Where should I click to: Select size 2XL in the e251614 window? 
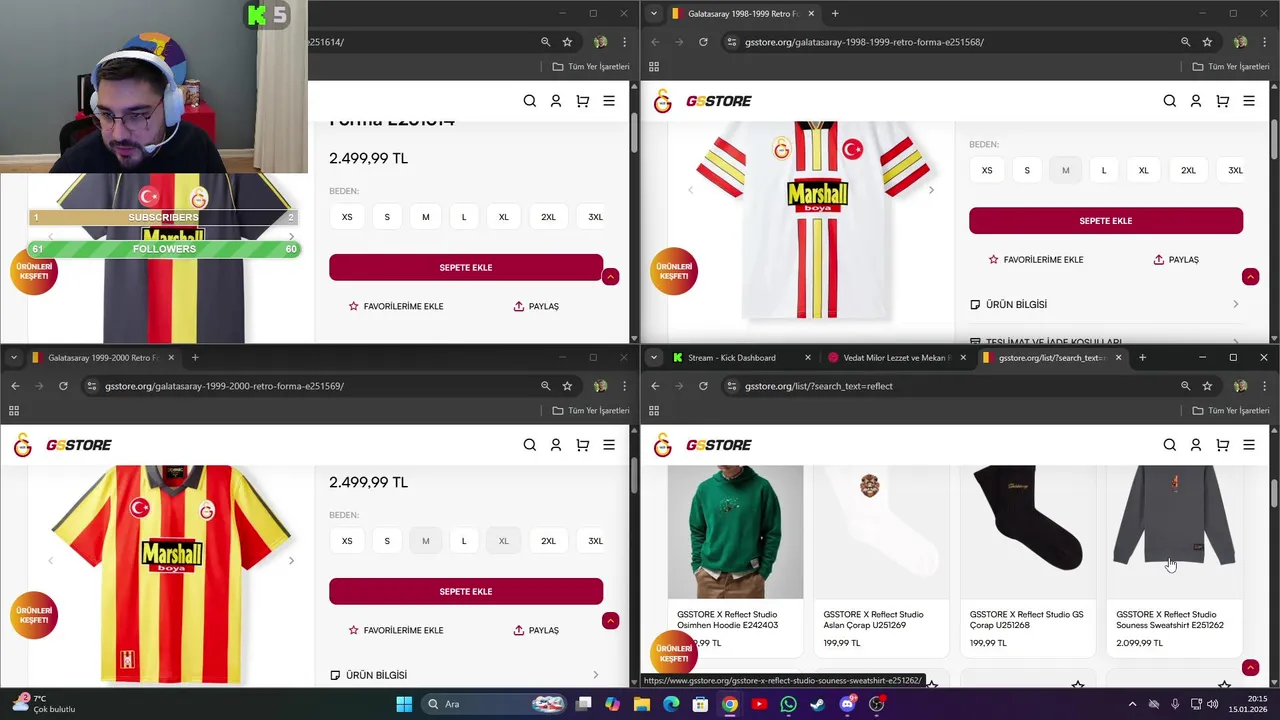(x=548, y=217)
